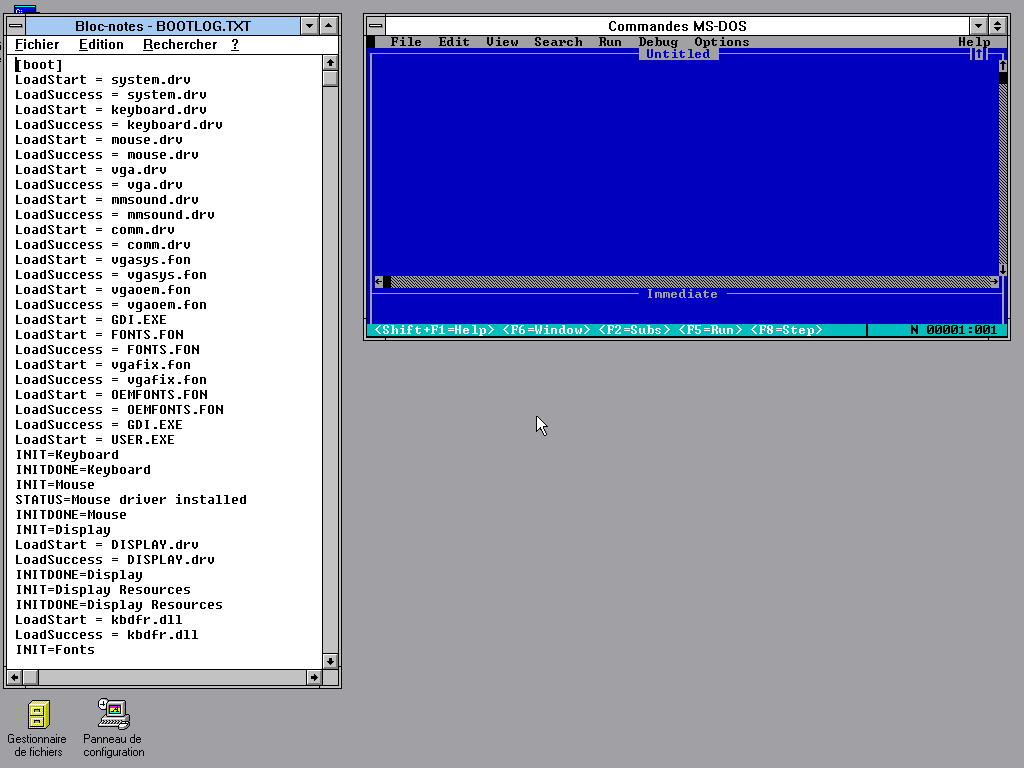Image resolution: width=1024 pixels, height=768 pixels.
Task: Open Bloc-notes window control menu box
Action: click(x=16, y=26)
